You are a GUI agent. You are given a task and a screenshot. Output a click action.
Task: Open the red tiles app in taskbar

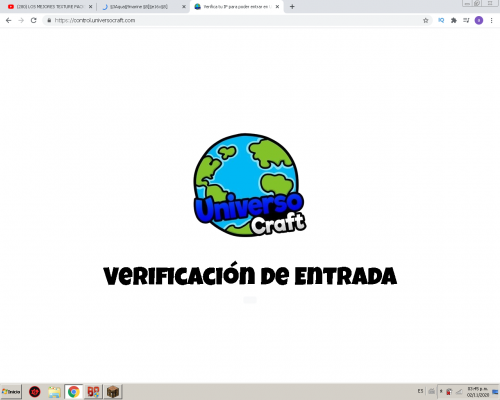pos(93,392)
